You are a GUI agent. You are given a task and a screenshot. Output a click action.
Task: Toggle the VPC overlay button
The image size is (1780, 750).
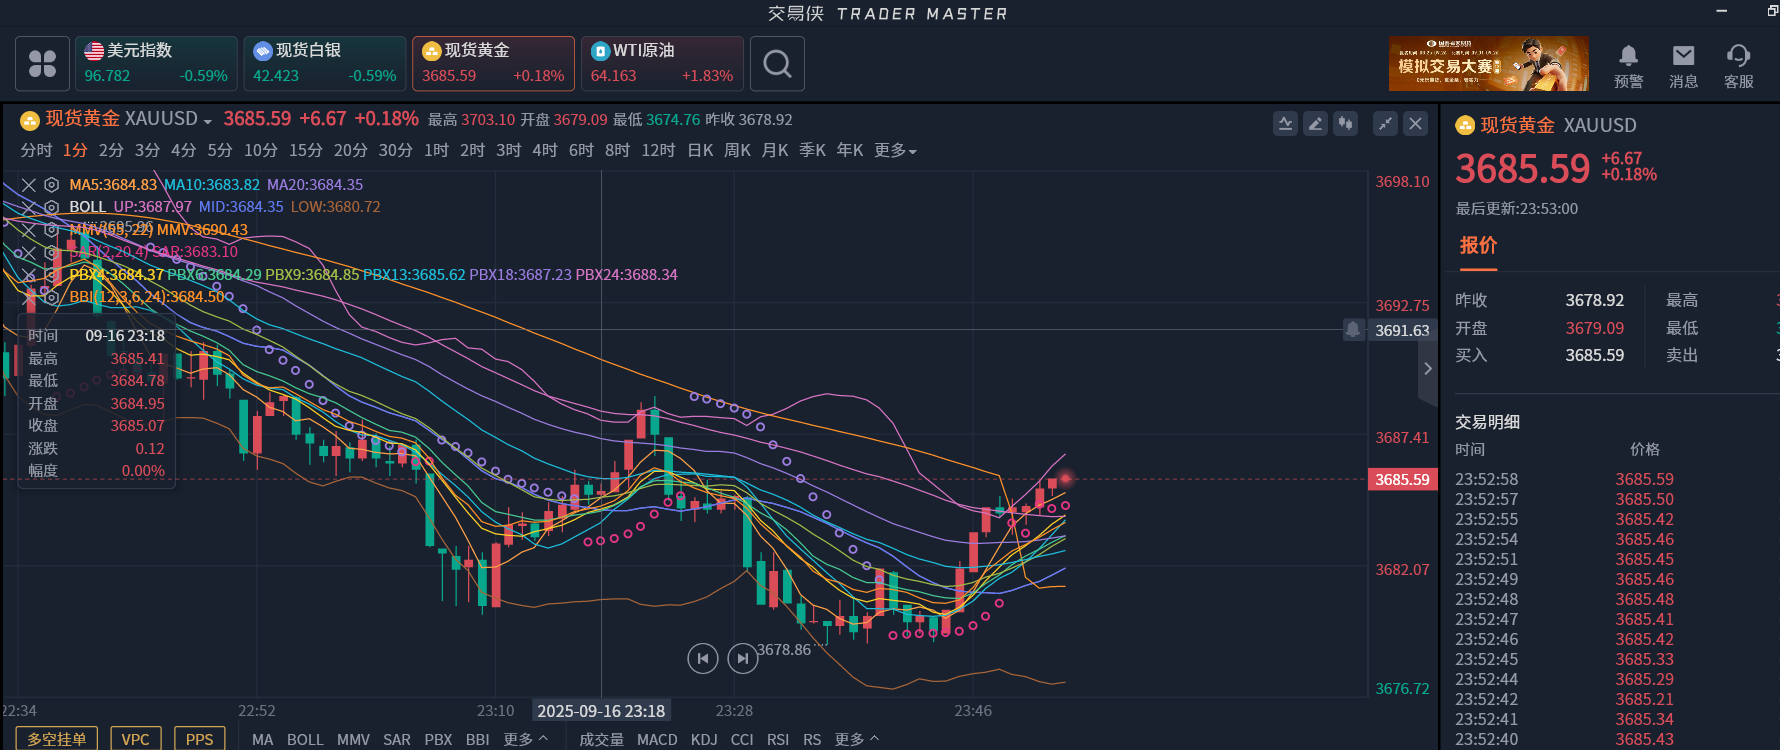(135, 739)
